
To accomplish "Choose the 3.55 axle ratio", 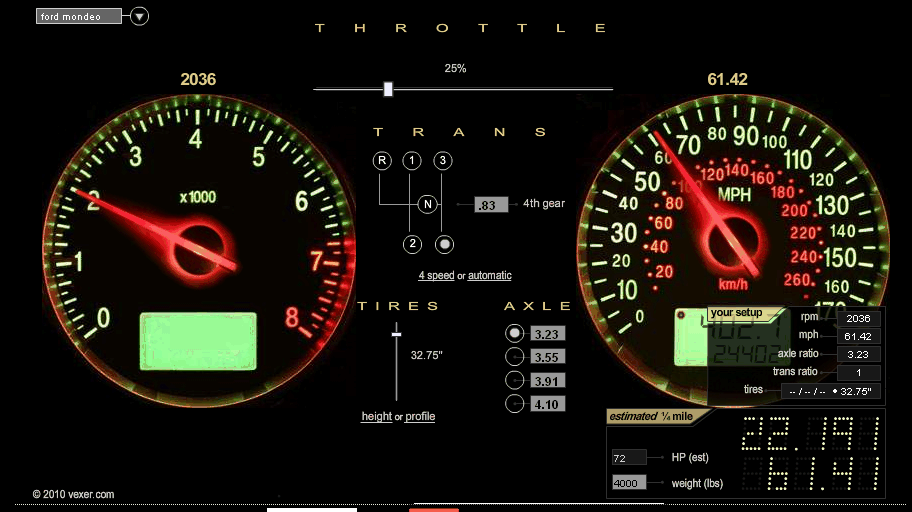I will (514, 357).
